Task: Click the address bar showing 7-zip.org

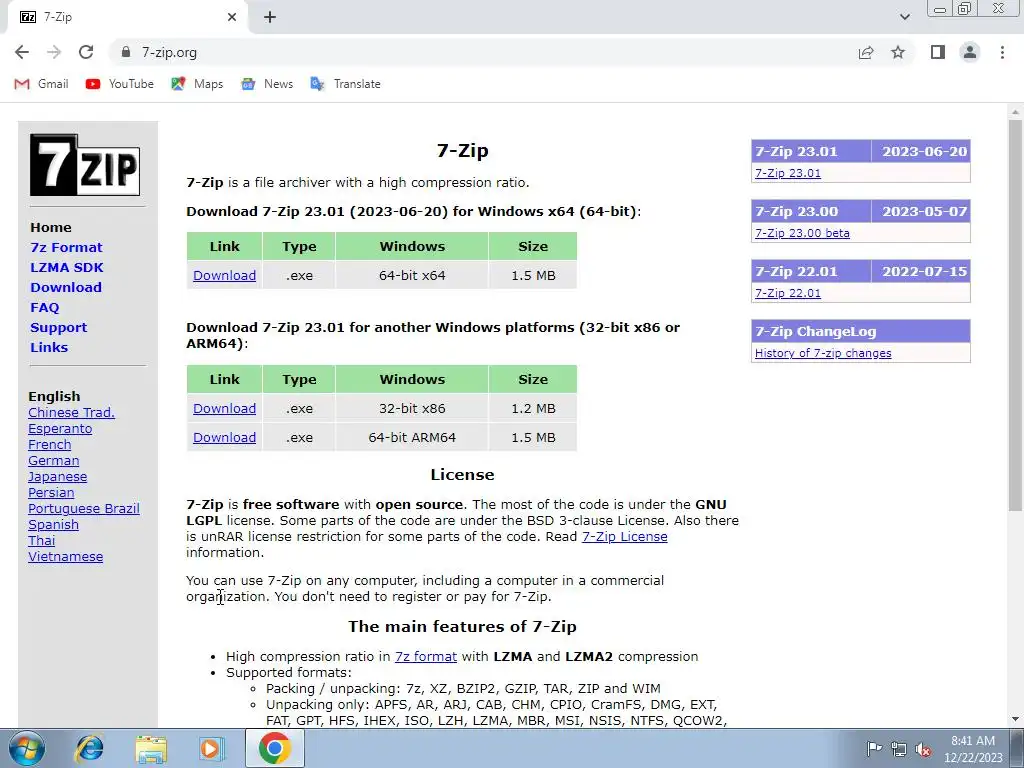Action: click(483, 52)
